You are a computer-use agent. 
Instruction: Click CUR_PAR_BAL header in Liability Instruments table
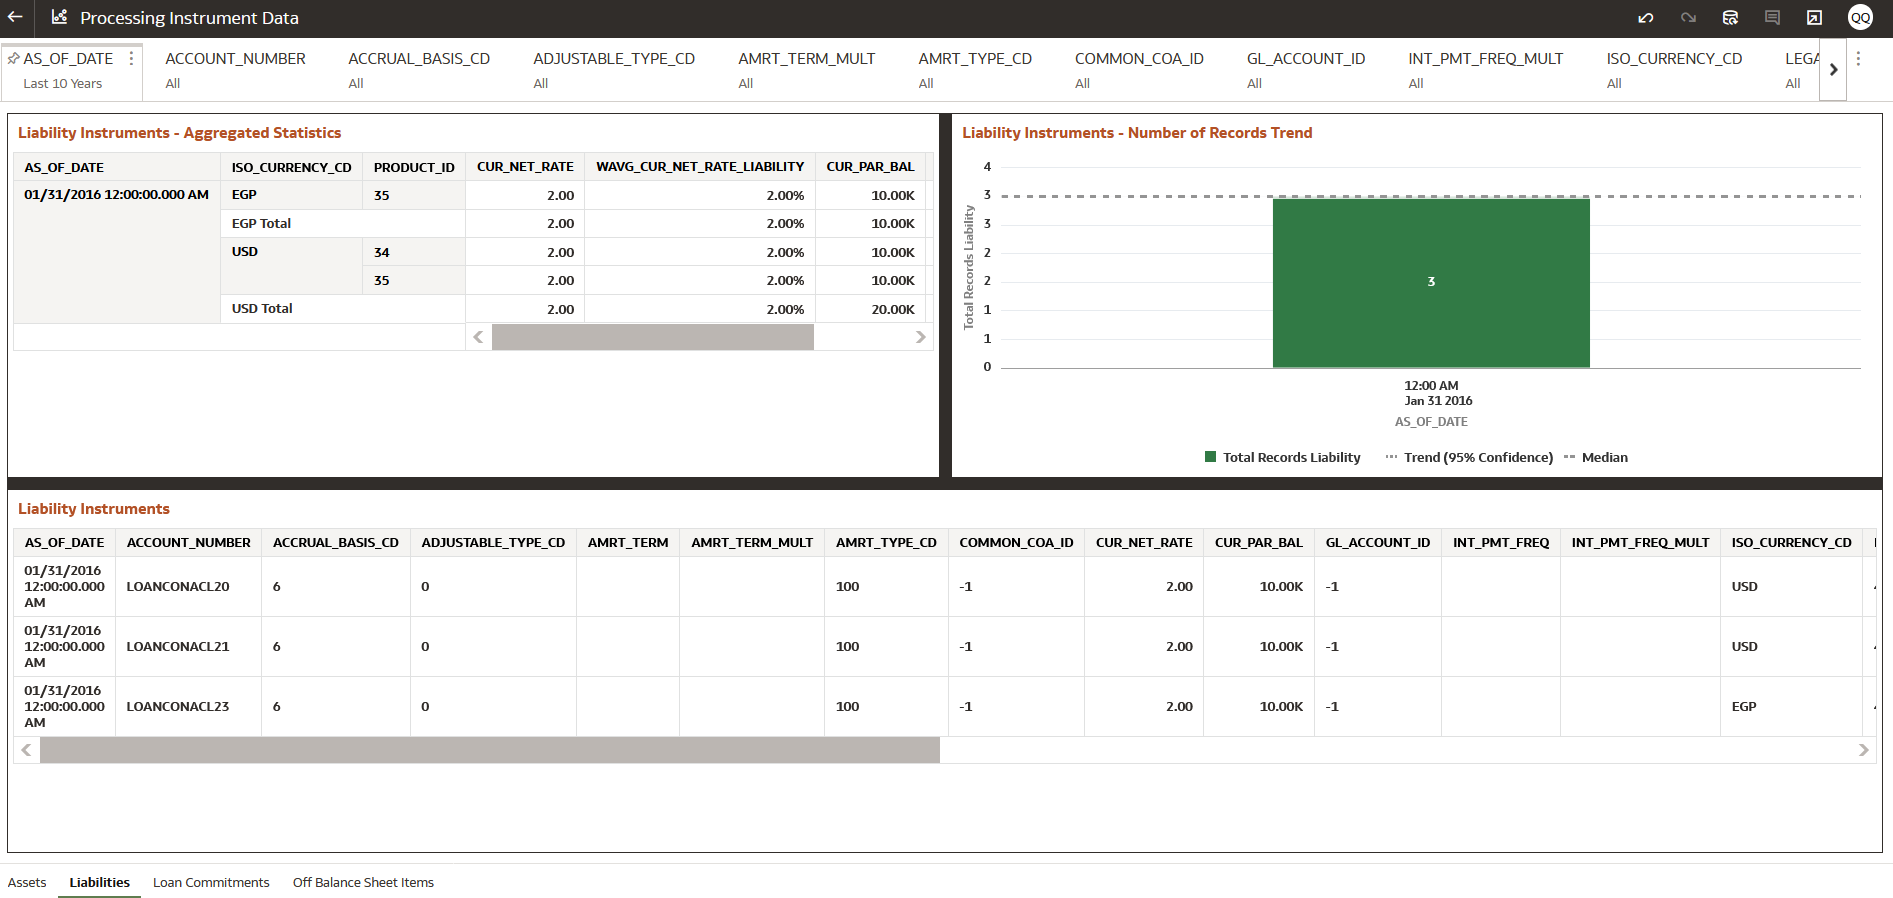[1258, 542]
